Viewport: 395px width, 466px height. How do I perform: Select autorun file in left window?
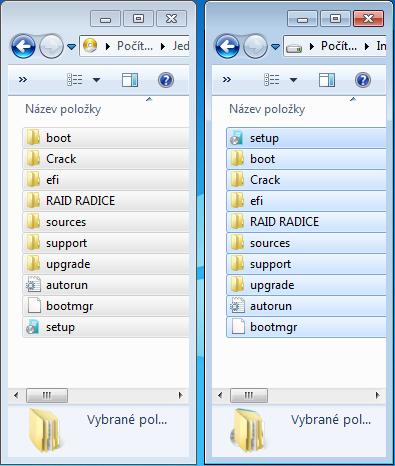click(106, 285)
